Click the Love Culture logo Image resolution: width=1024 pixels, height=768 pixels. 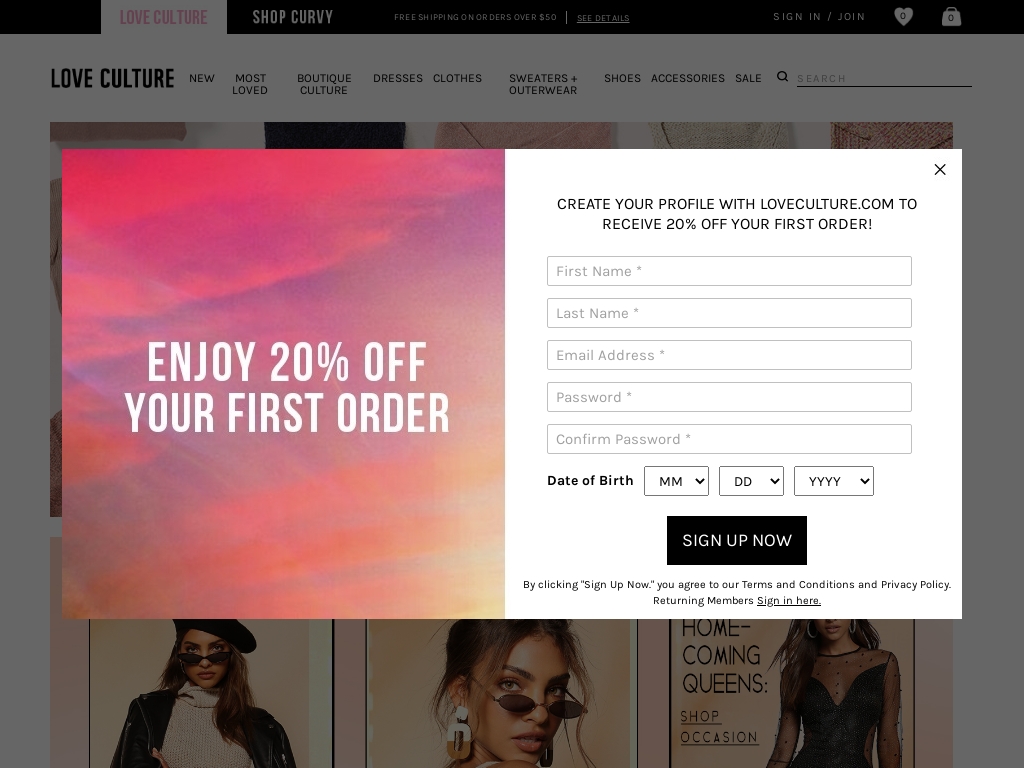click(112, 78)
